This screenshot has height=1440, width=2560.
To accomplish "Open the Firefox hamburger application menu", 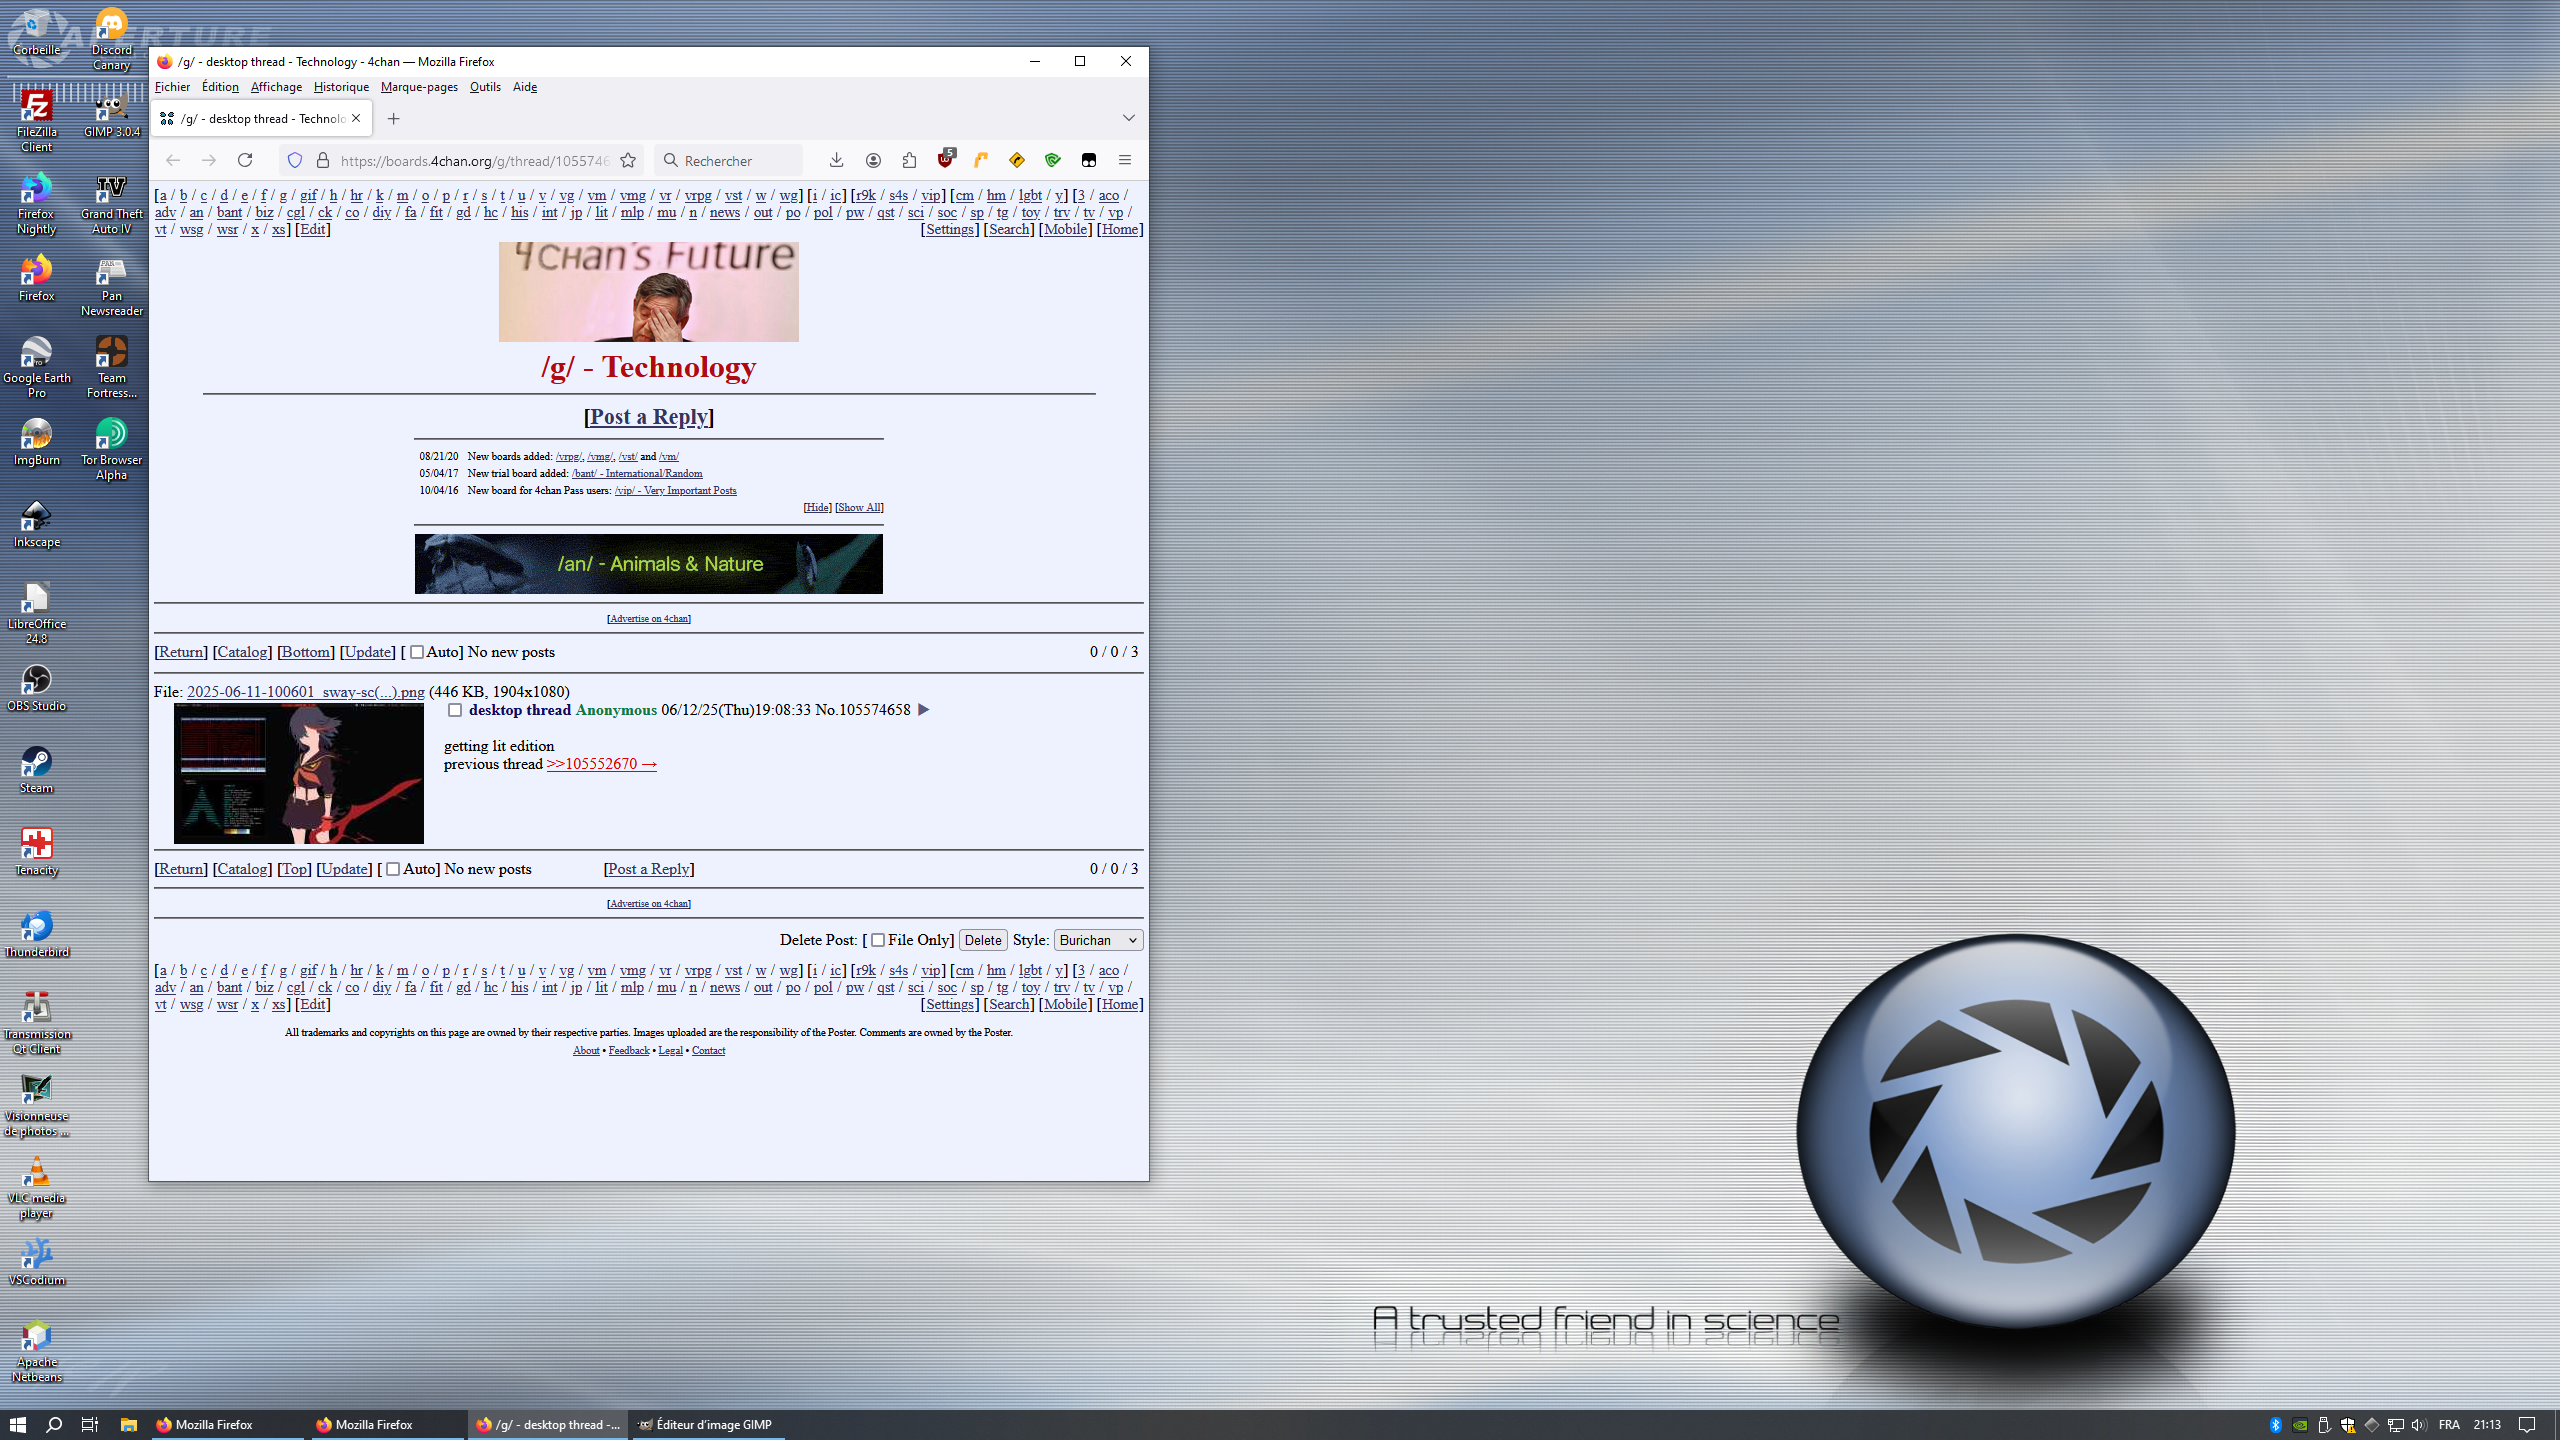I will click(x=1125, y=160).
